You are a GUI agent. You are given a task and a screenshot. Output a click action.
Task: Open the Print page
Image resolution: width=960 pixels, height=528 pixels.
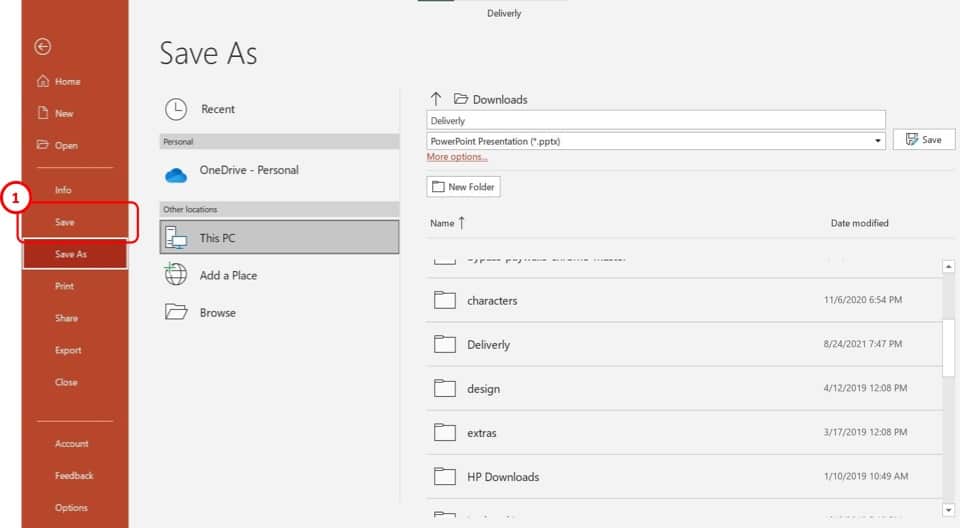pyautogui.click(x=64, y=285)
